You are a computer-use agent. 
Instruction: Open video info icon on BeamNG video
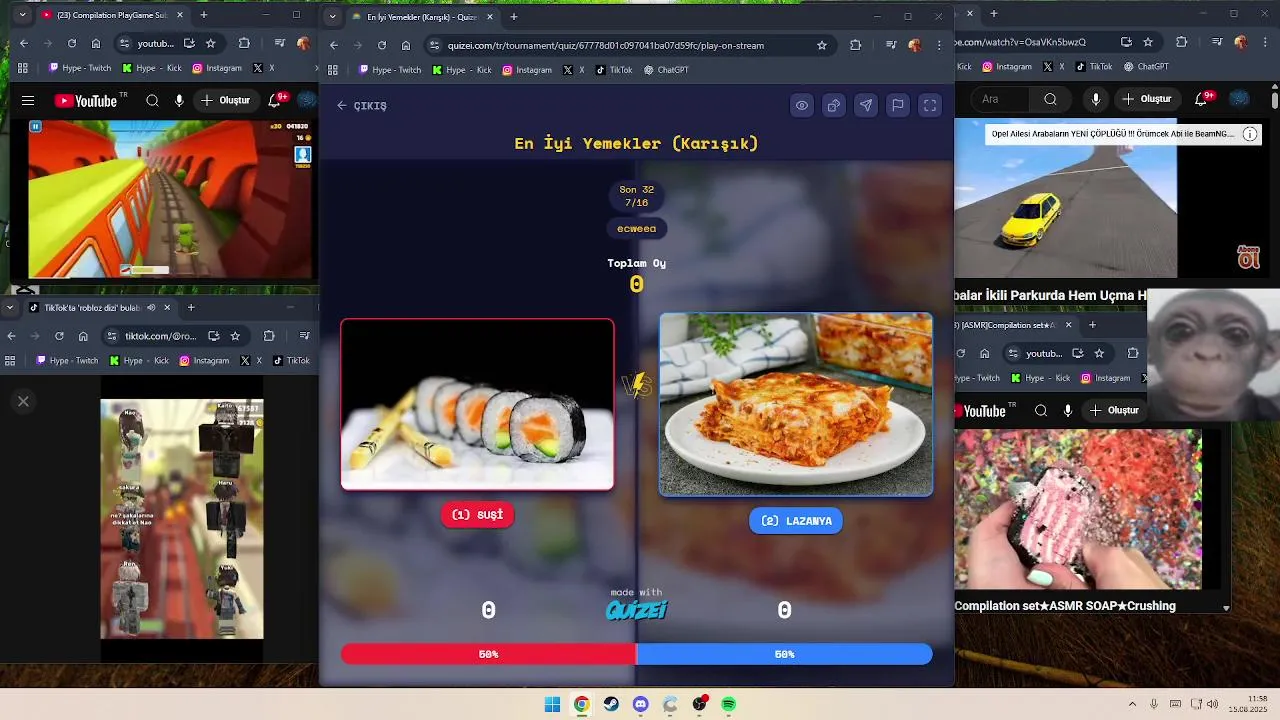tap(1250, 134)
